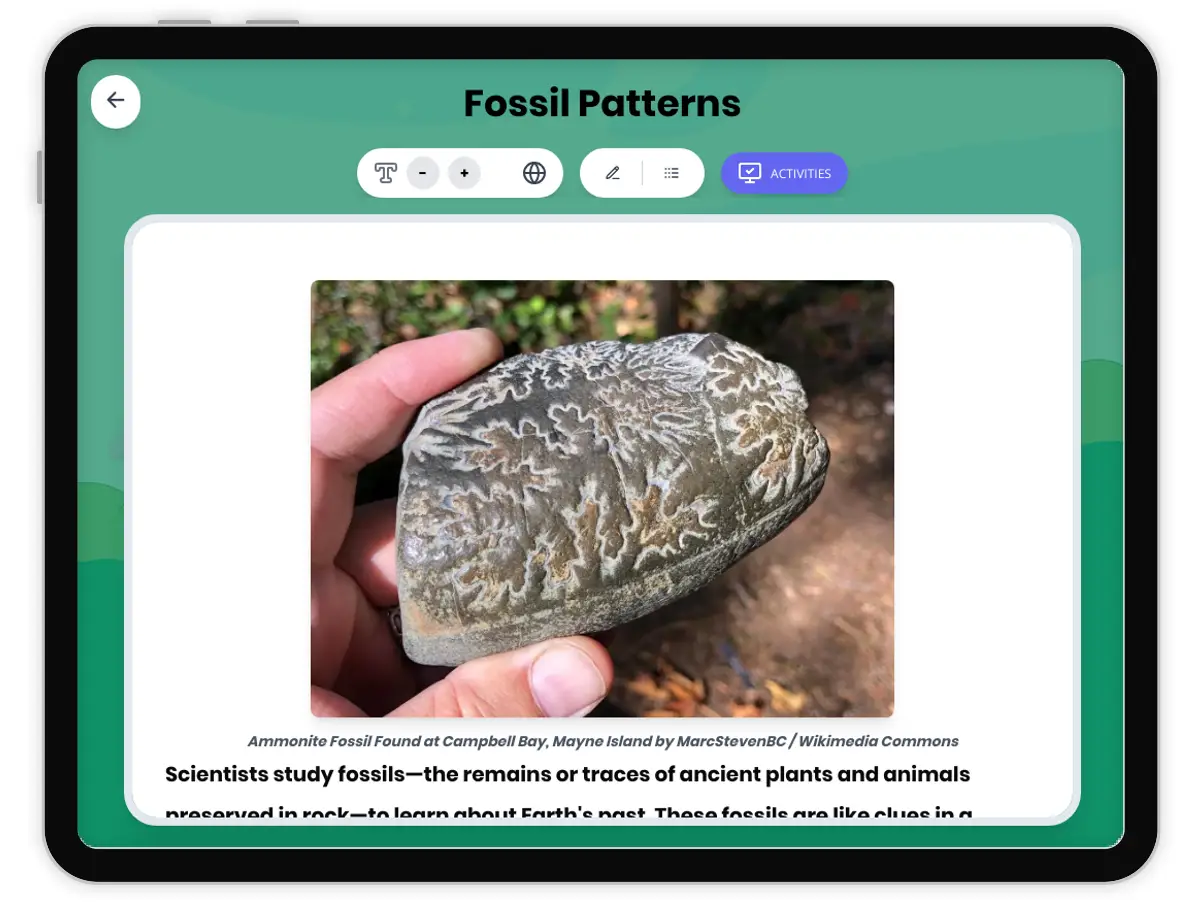Open the globe language selector
This screenshot has height=906, width=1200.
(x=534, y=174)
